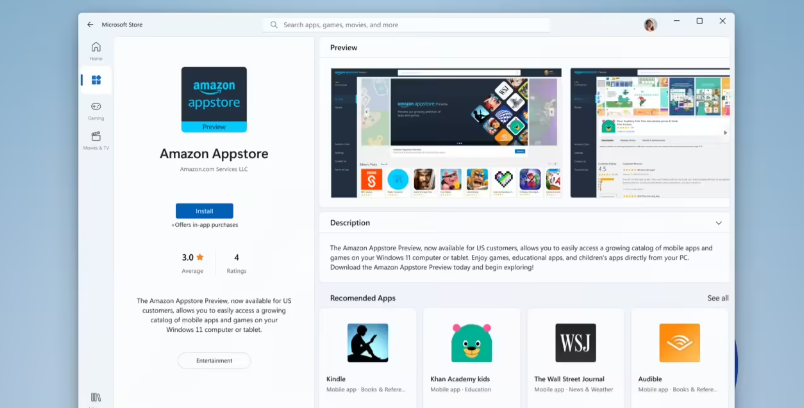Open the Home section in sidebar
Image resolution: width=804 pixels, height=408 pixels.
96,51
